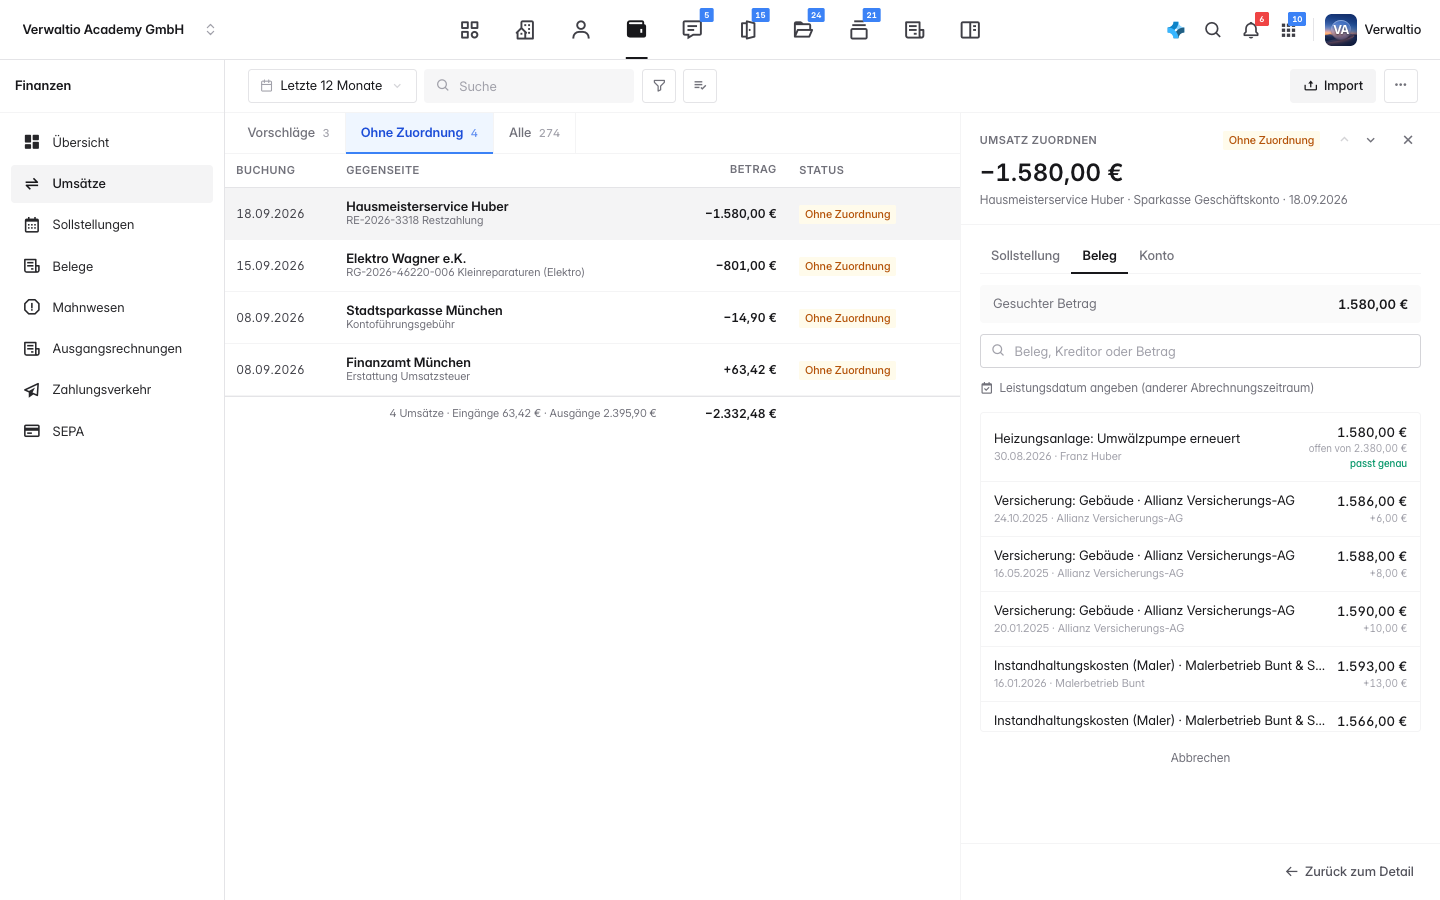This screenshot has height=900, width=1440.
Task: Open the folder icon with badge 24
Action: [x=803, y=30]
